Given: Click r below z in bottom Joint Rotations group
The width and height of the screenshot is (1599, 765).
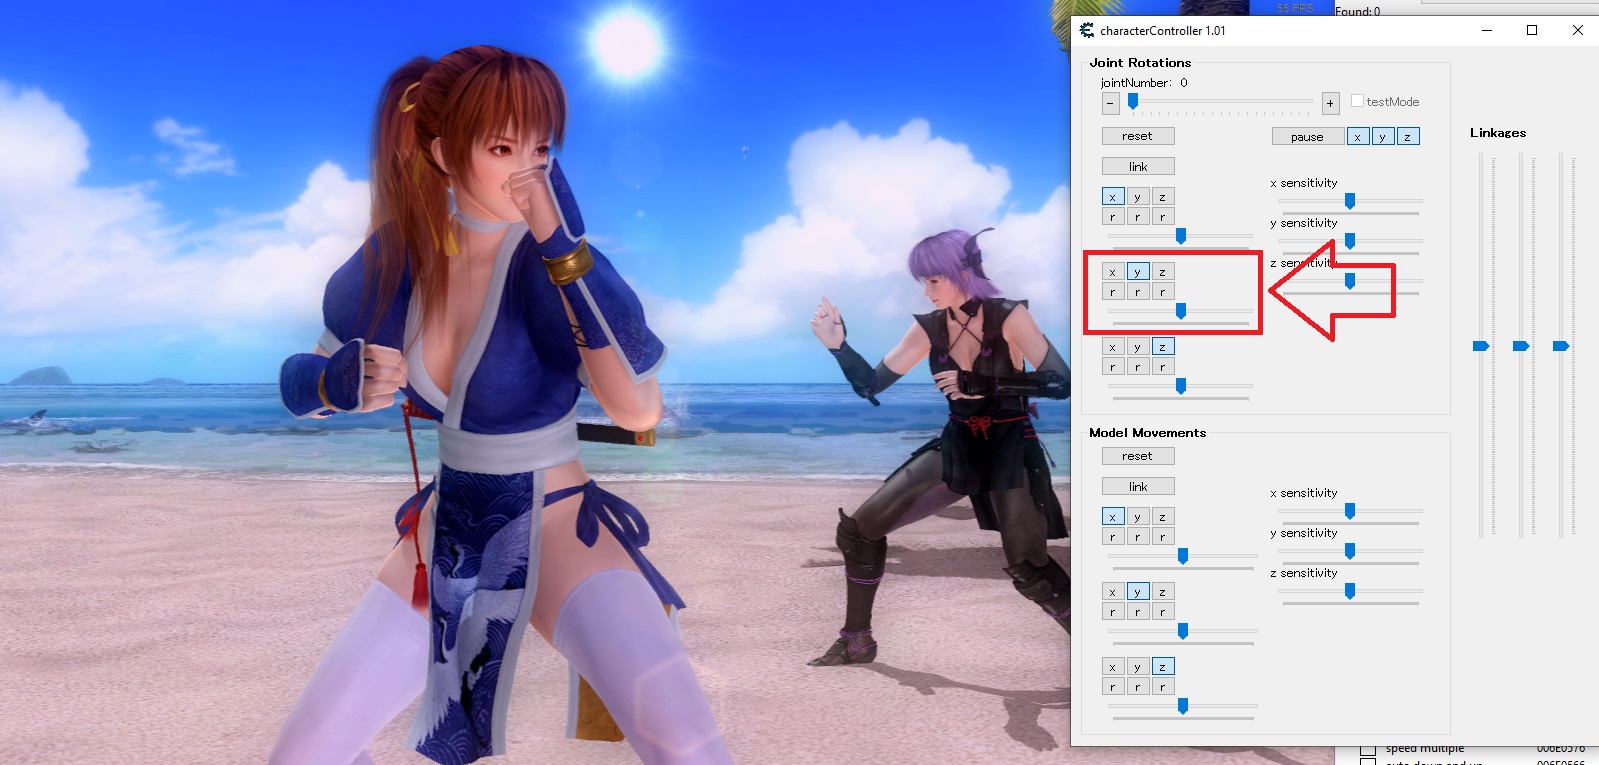Looking at the screenshot, I should pyautogui.click(x=1162, y=367).
